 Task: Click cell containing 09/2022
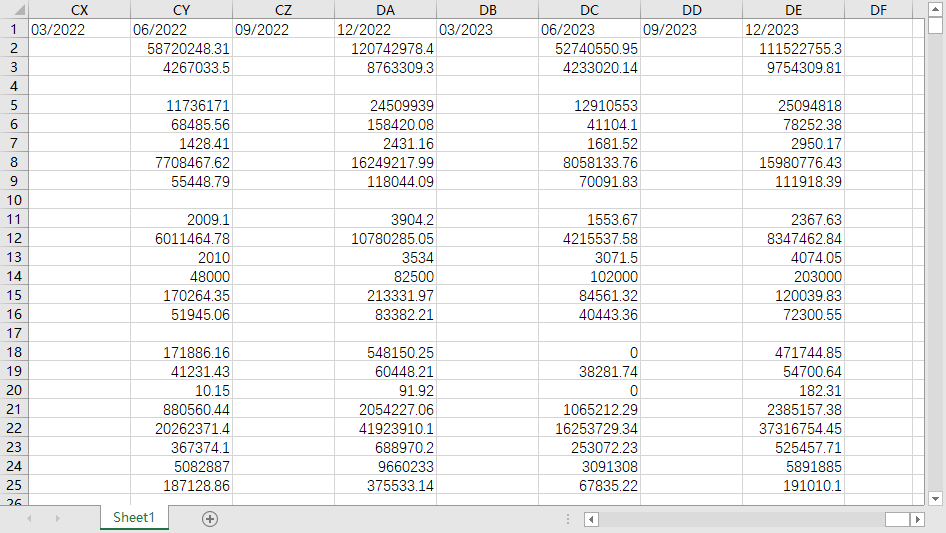click(284, 29)
